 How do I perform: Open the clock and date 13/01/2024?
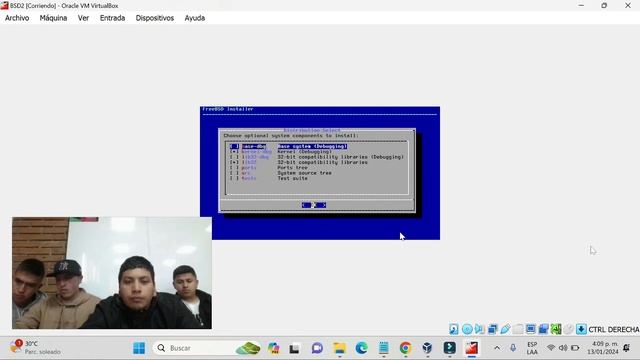(x=603, y=348)
